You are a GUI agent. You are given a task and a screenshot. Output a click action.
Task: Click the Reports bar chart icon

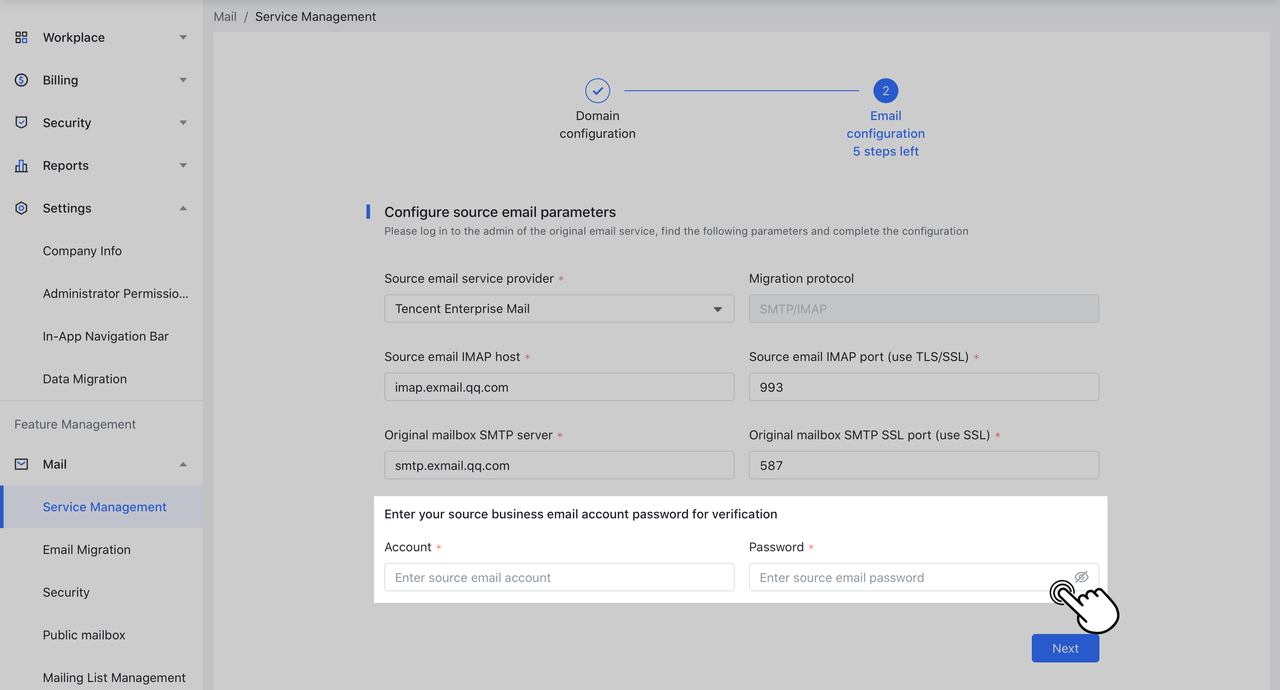(21, 166)
